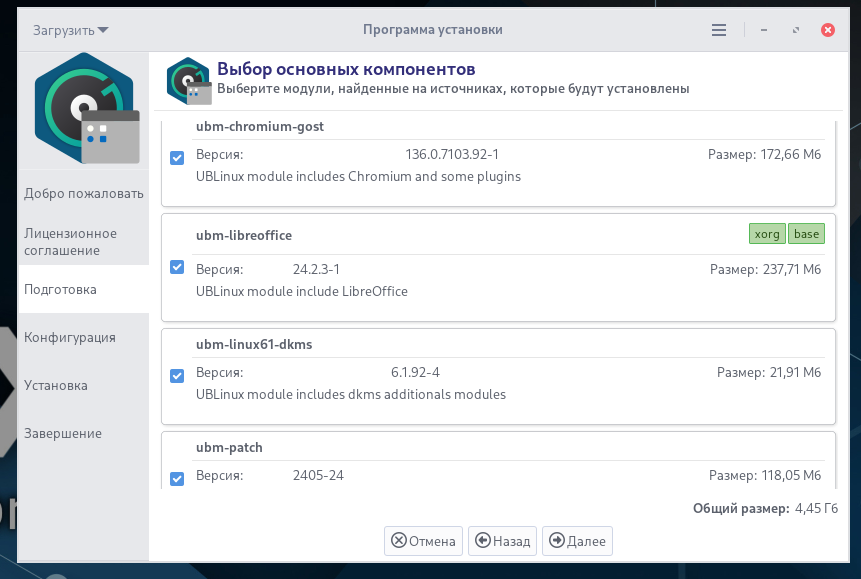
Task: Close the installer with red X button
Action: (x=828, y=30)
